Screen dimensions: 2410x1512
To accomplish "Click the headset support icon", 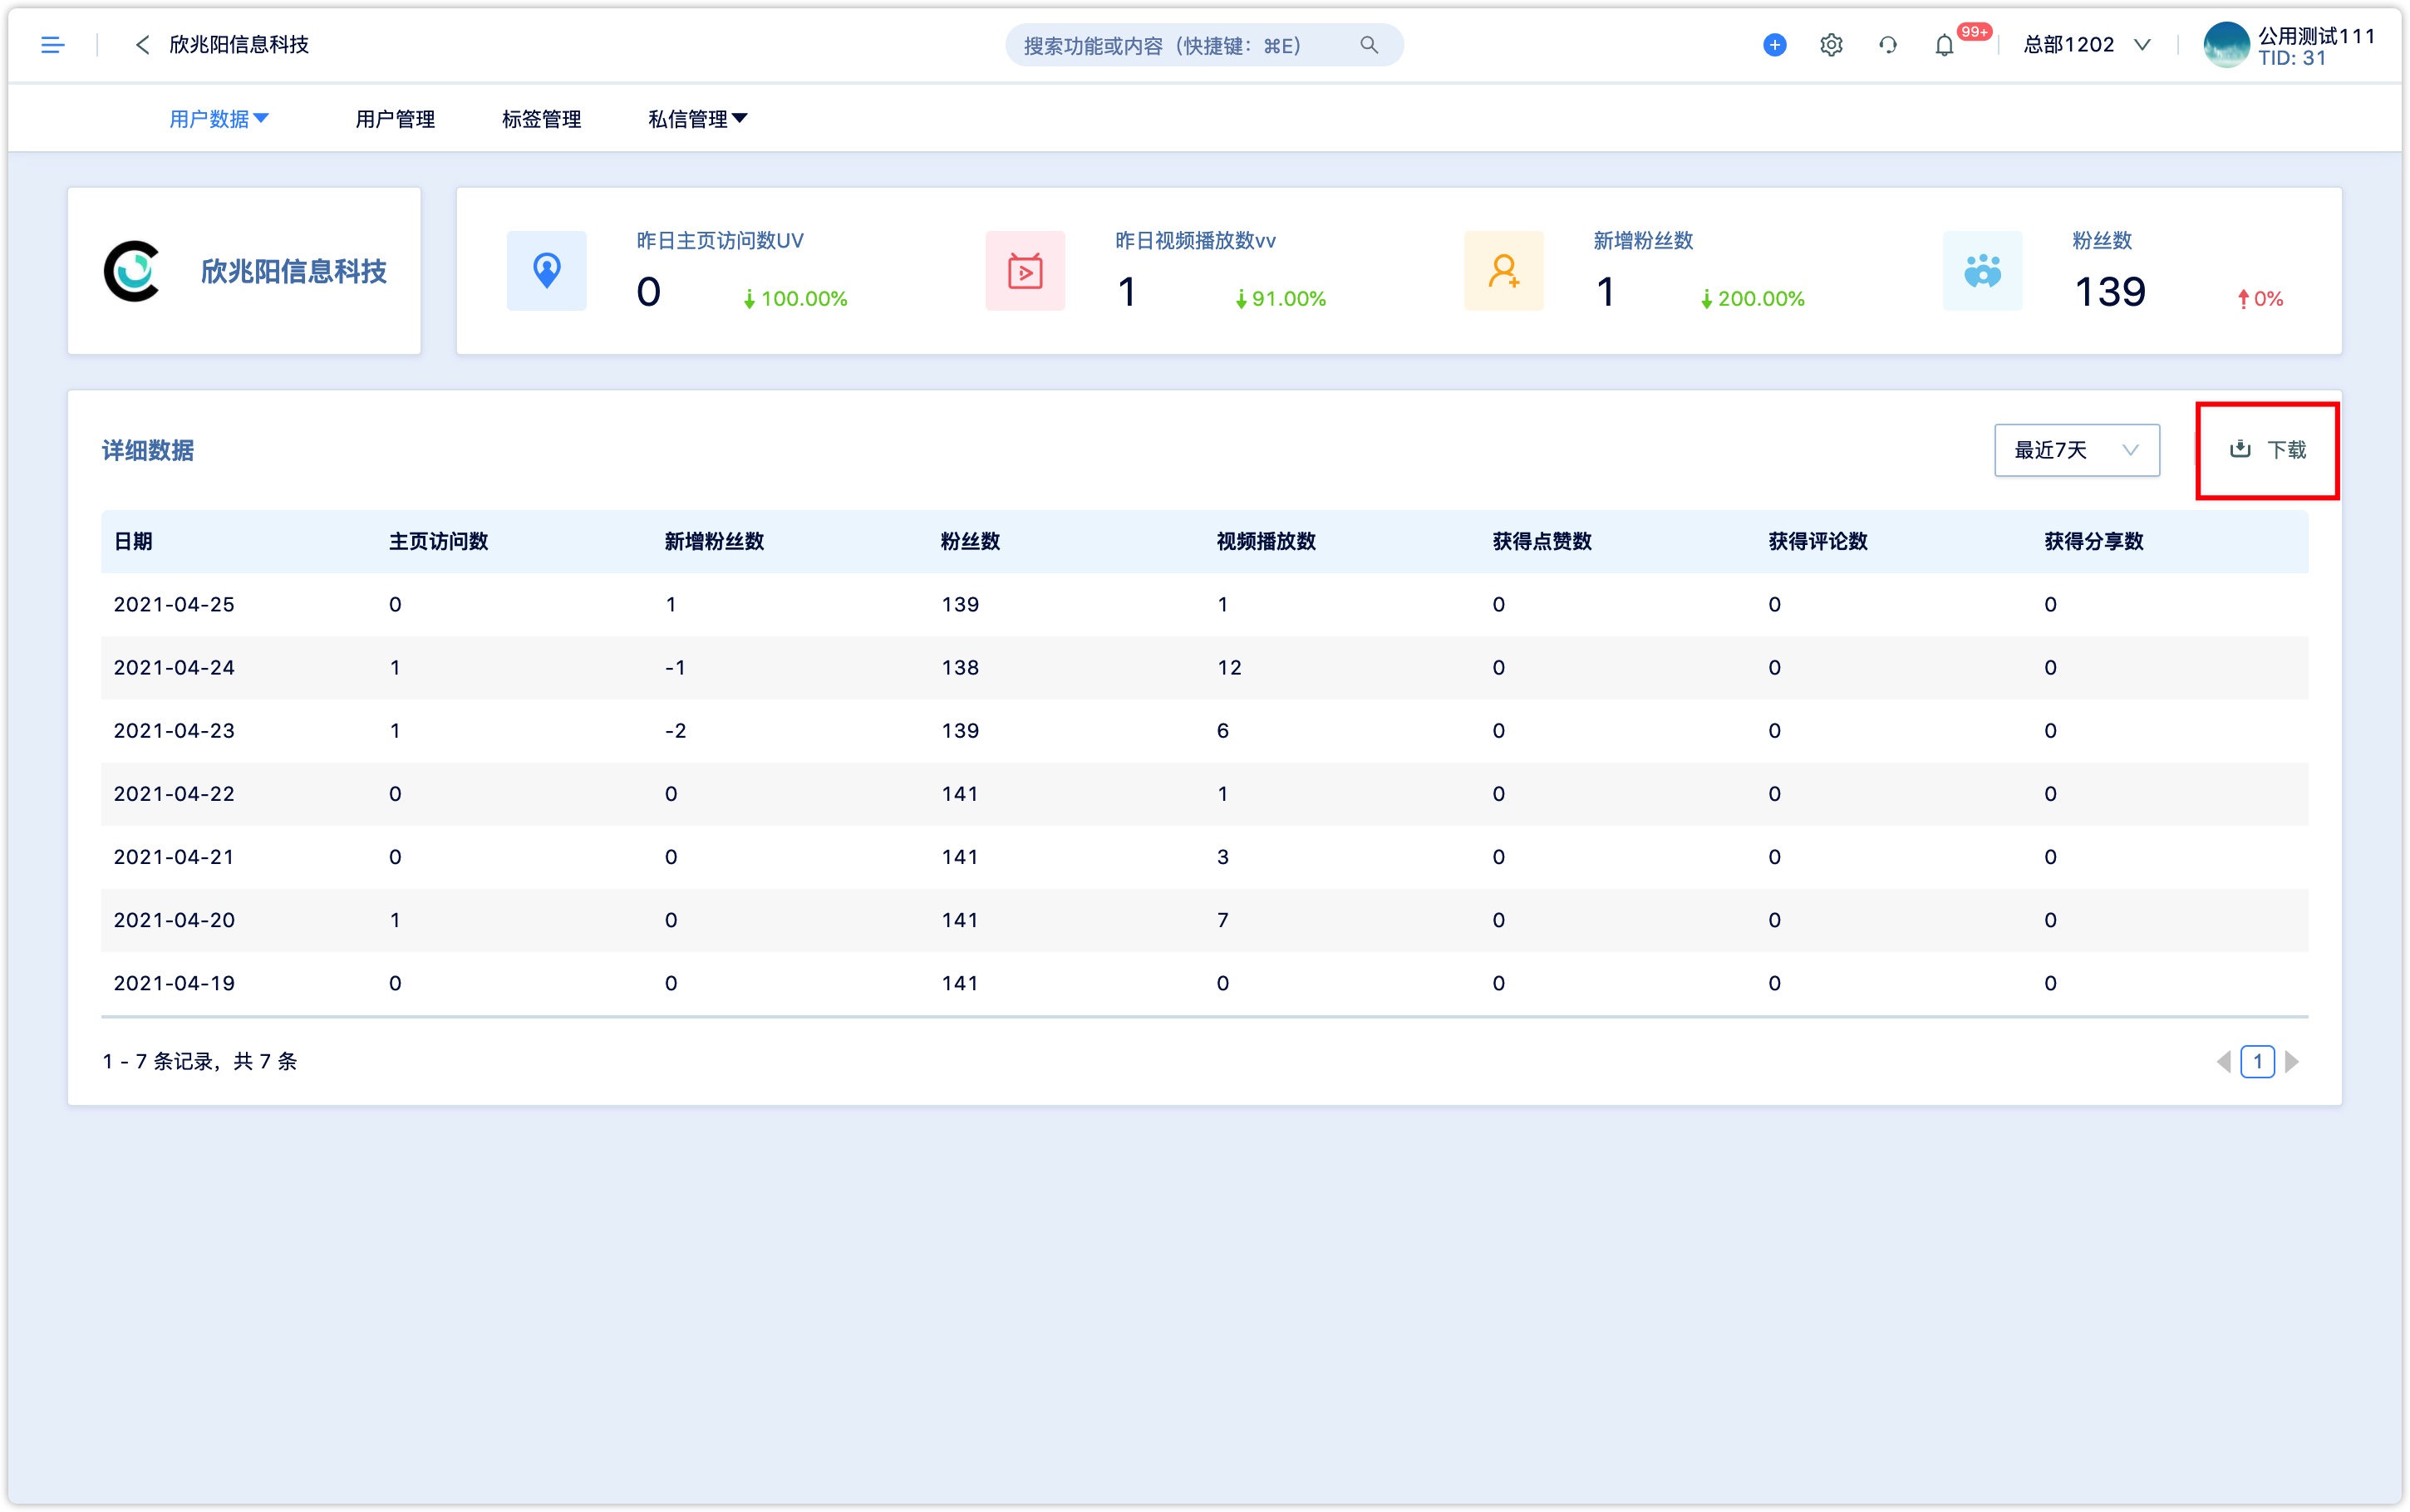I will coord(1887,45).
